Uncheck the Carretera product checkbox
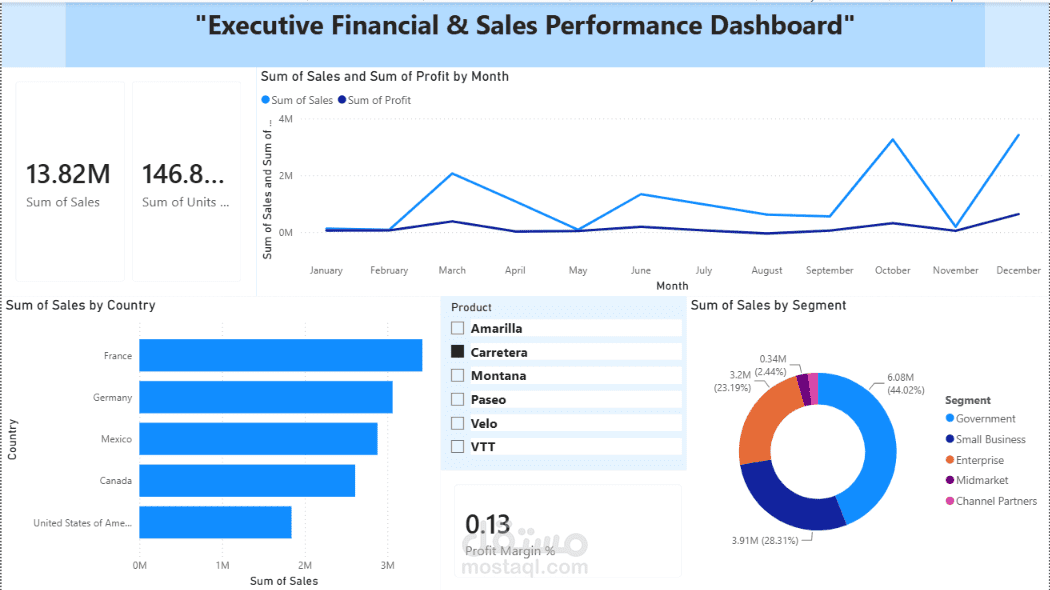Viewport: 1050px width, 590px height. 457,352
